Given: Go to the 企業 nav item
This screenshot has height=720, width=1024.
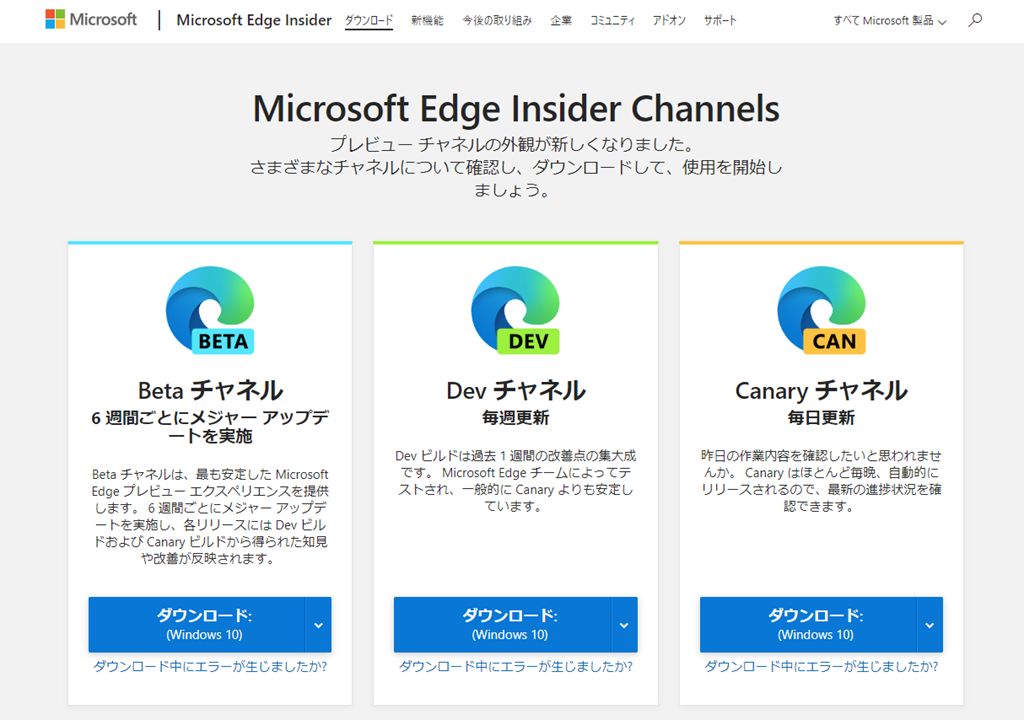Looking at the screenshot, I should pyautogui.click(x=561, y=20).
